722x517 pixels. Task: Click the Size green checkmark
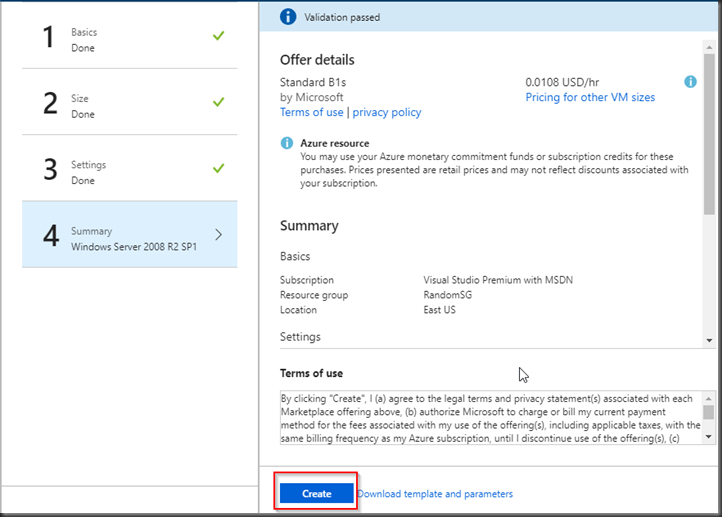coord(219,102)
